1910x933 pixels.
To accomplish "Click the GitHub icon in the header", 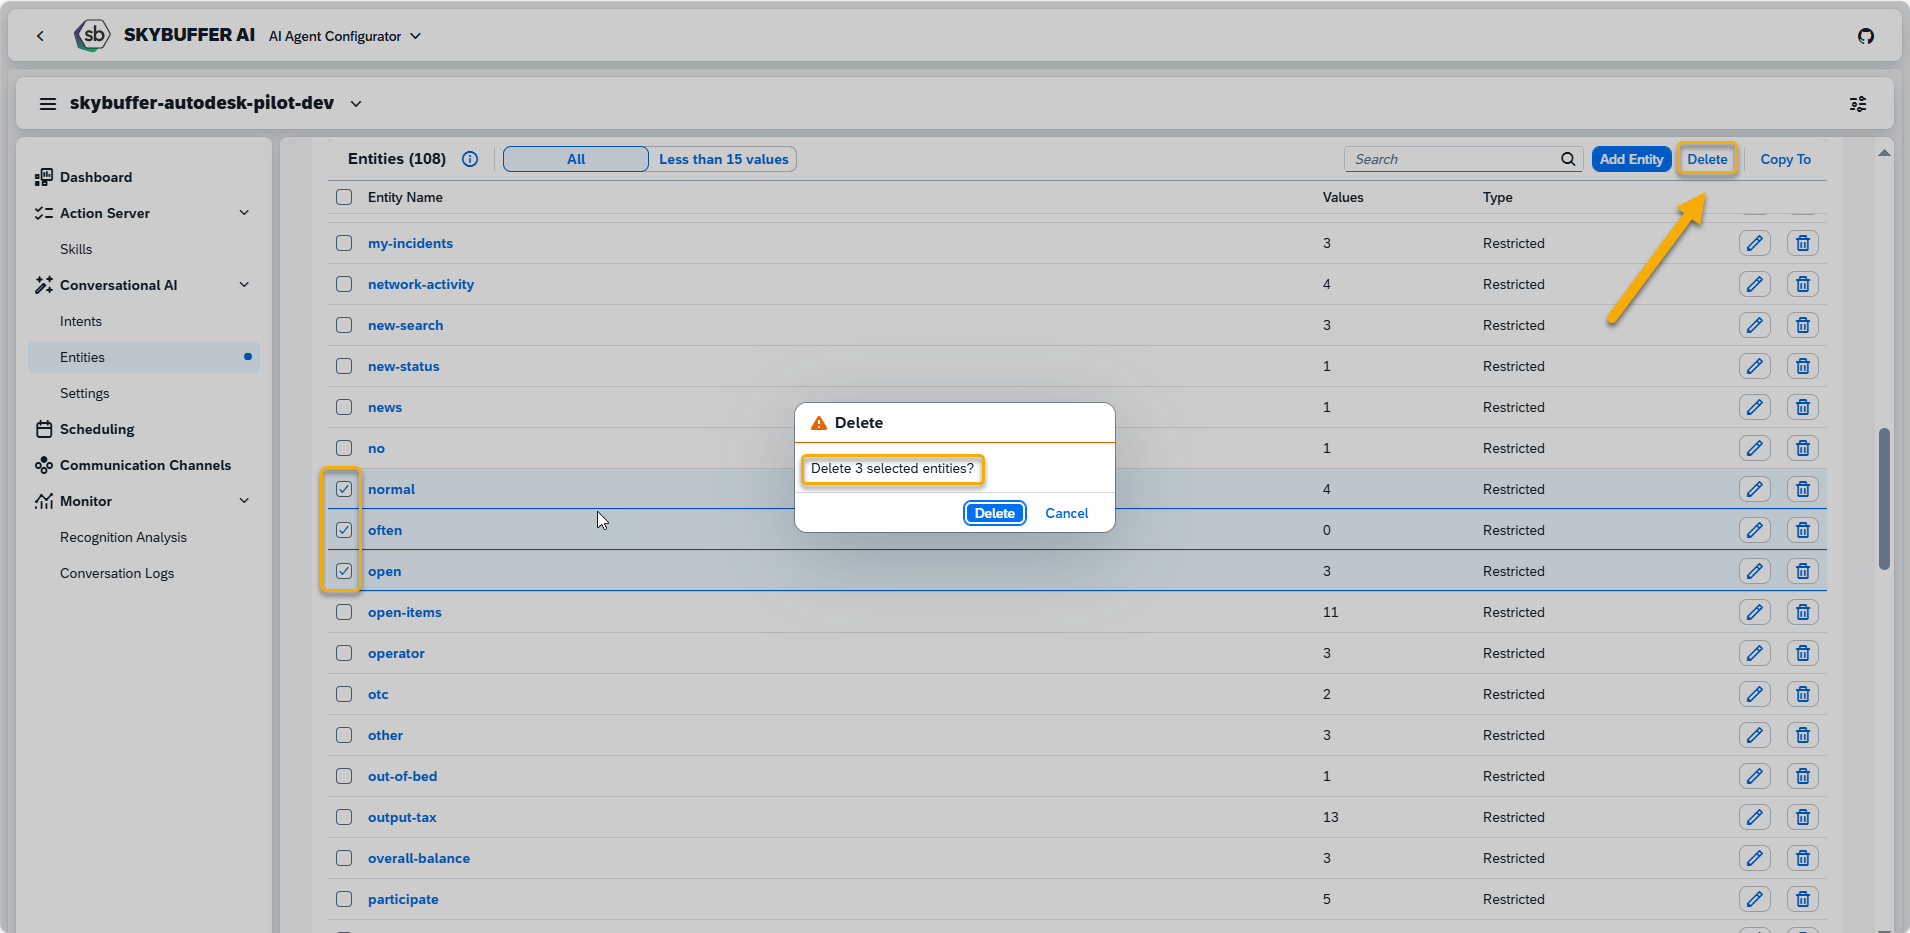I will pyautogui.click(x=1865, y=36).
